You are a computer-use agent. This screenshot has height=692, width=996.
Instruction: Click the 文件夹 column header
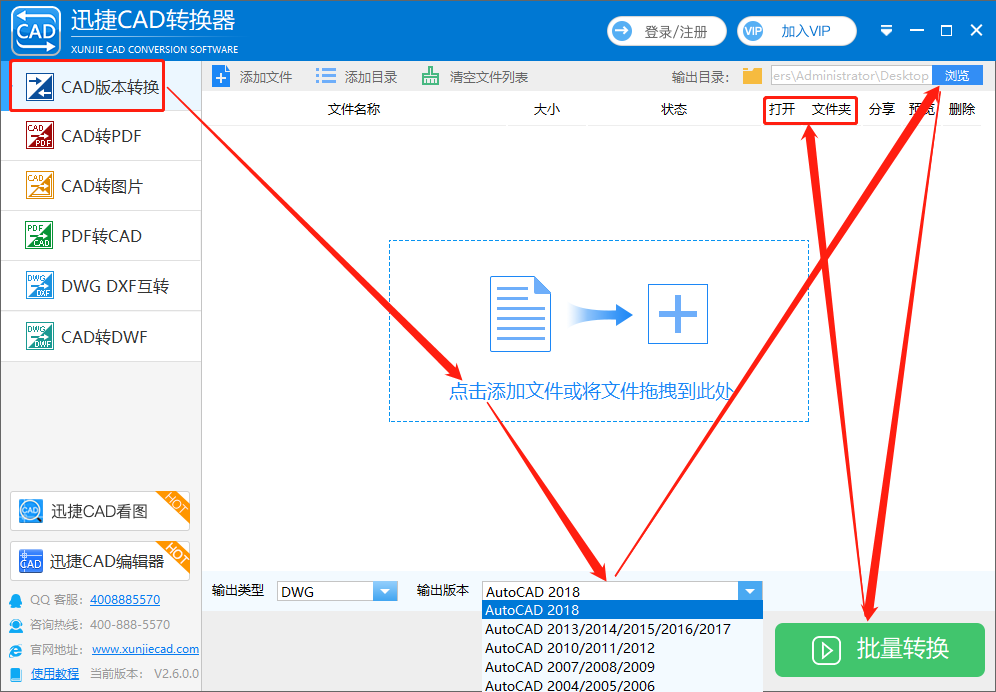tap(831, 109)
